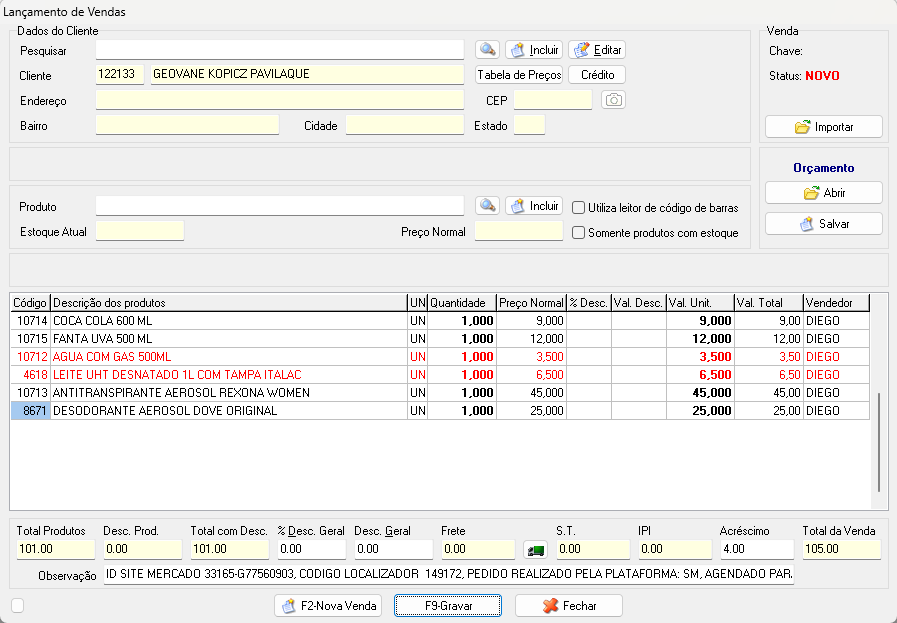The width and height of the screenshot is (897, 623).
Task: Click the customer search magnifier icon
Action: pos(487,49)
